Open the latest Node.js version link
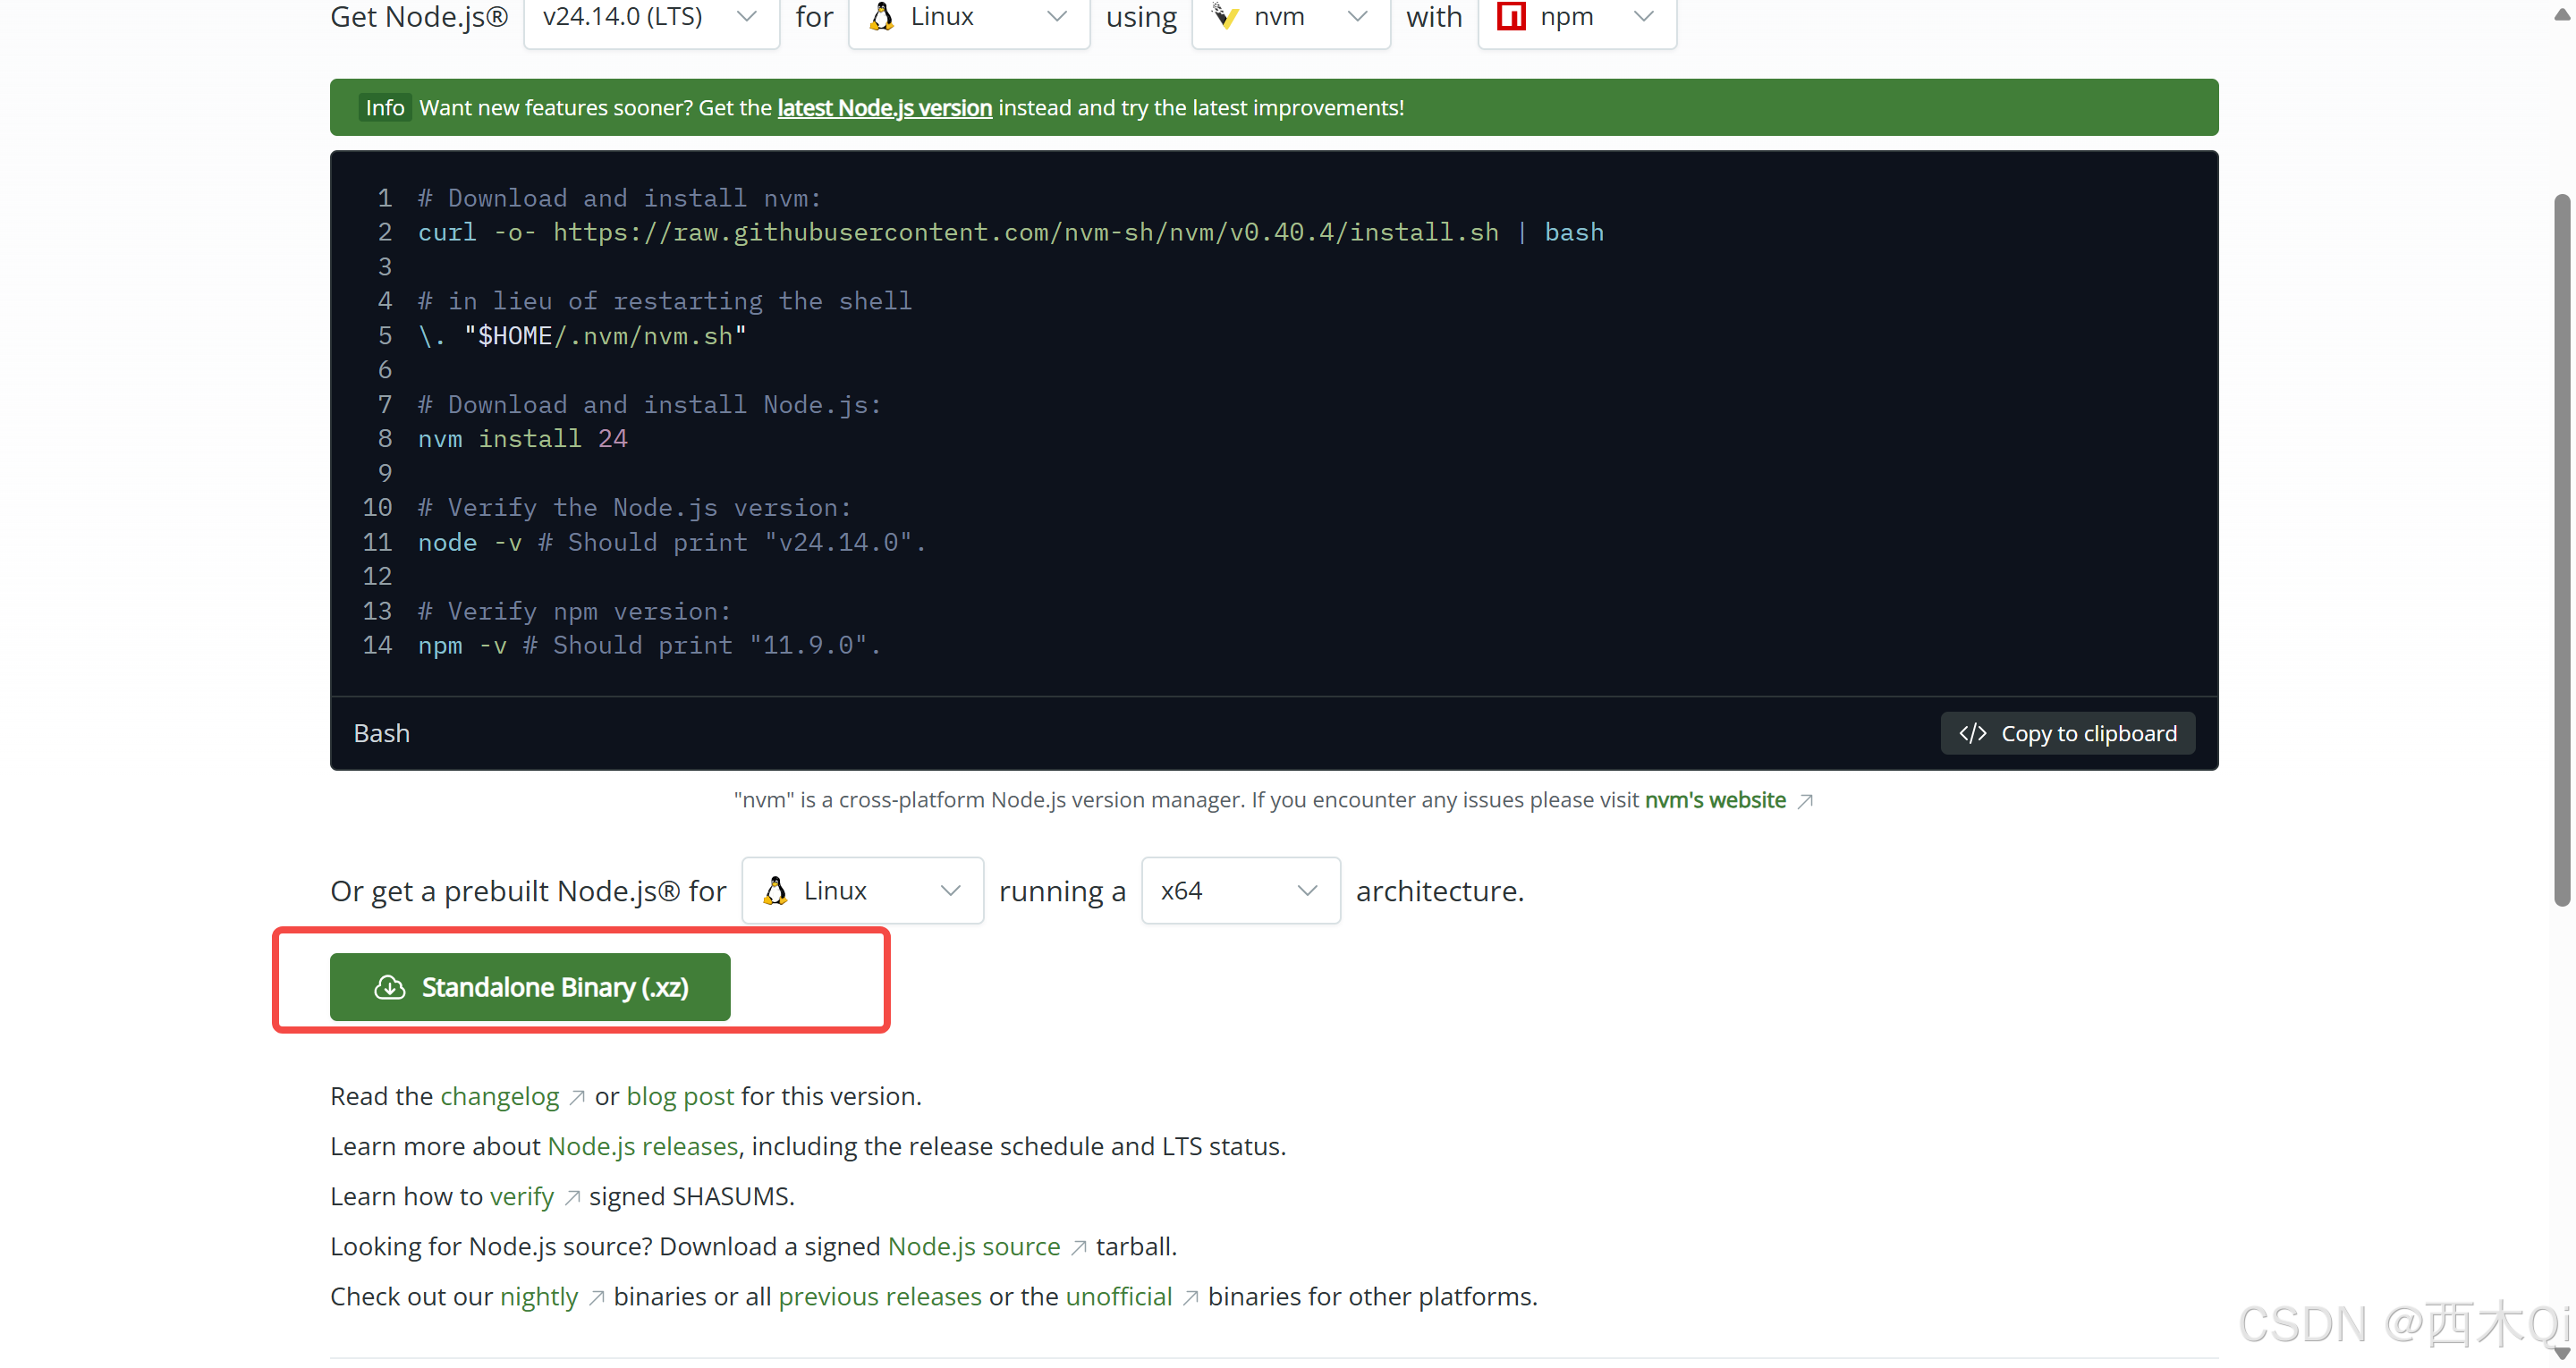The width and height of the screenshot is (2576, 1368). [884, 107]
